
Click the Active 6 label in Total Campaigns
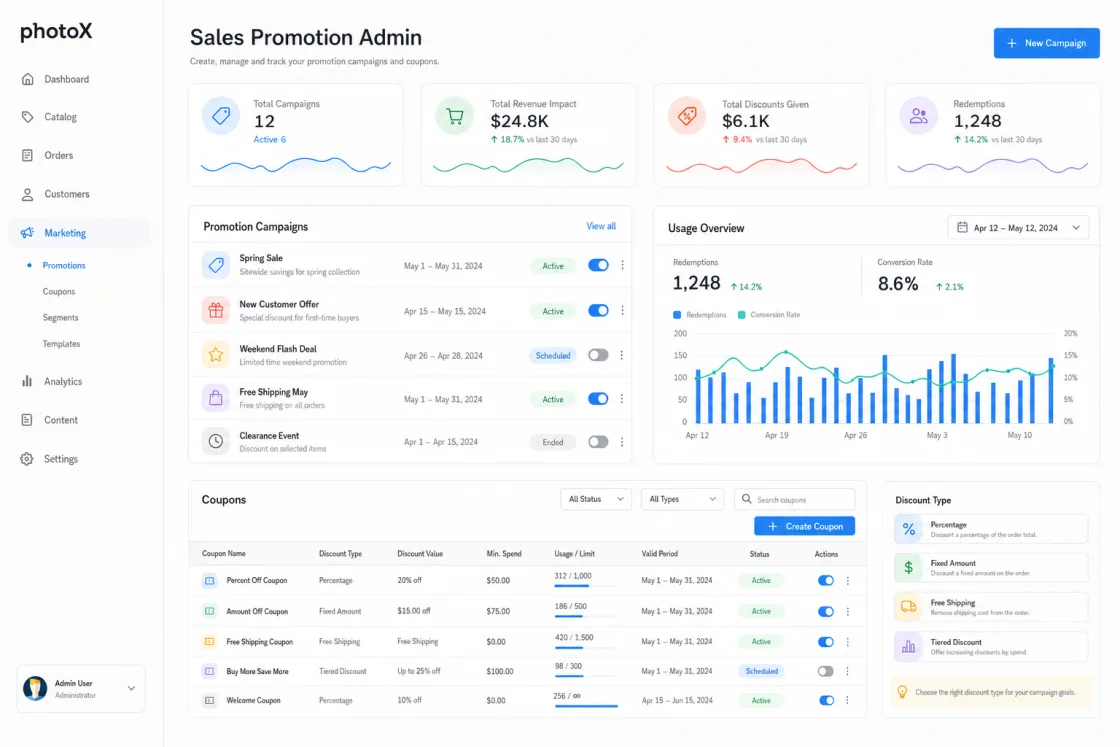(x=269, y=140)
